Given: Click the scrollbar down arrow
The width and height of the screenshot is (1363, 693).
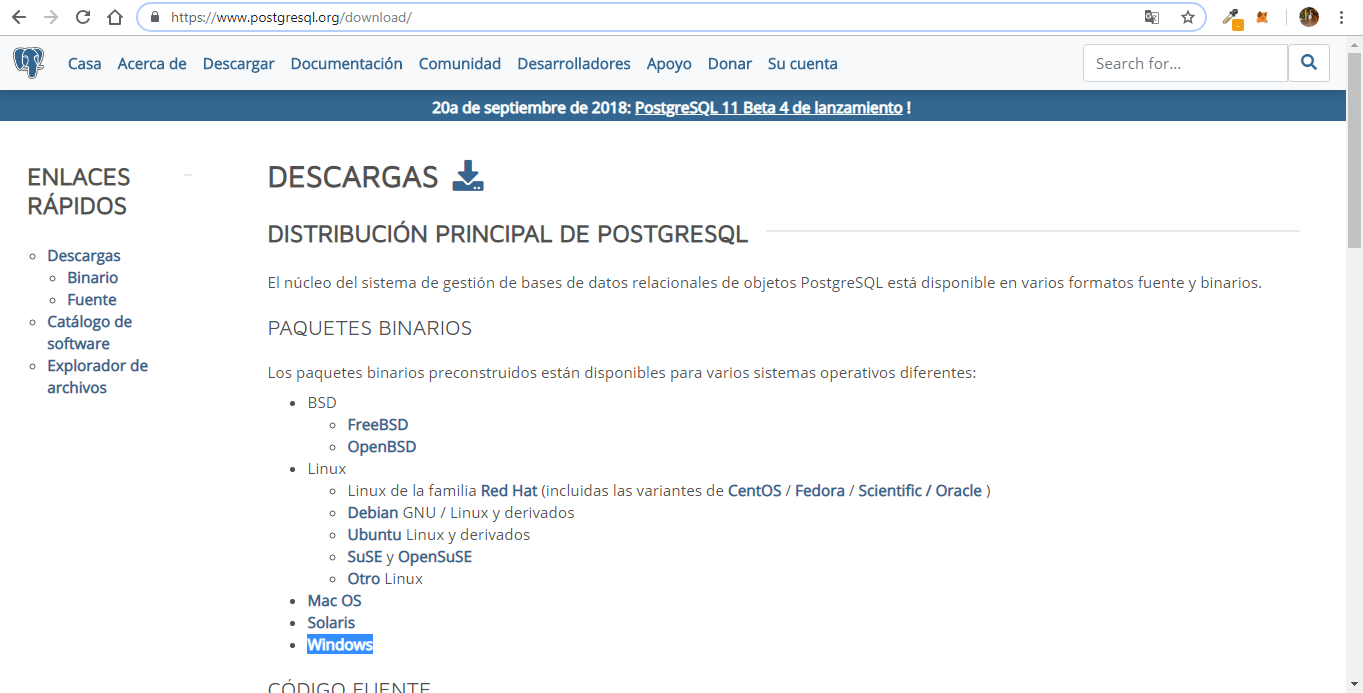Looking at the screenshot, I should 1354,684.
